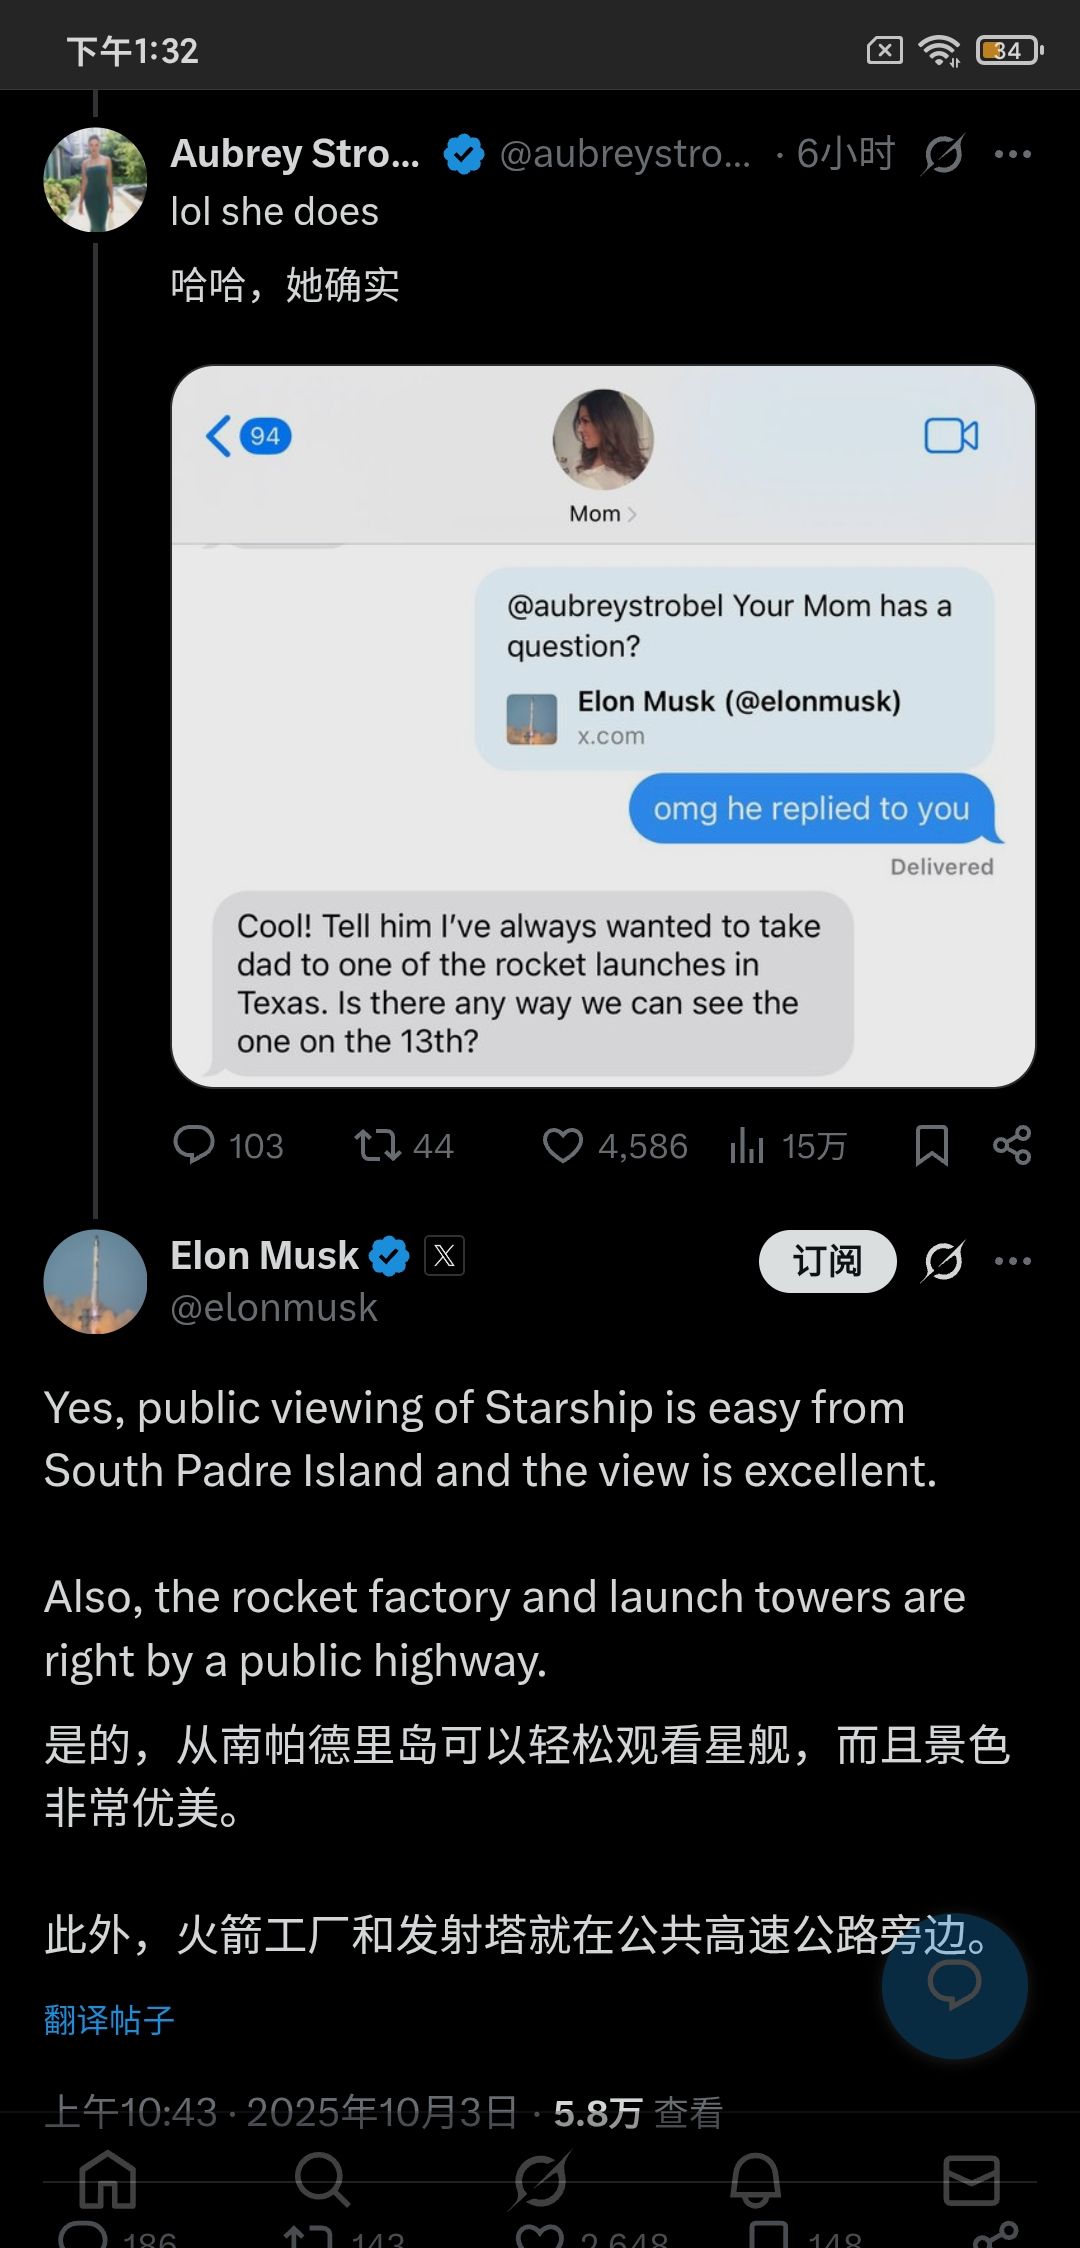1080x2248 pixels.
Task: Go to the Home tab
Action: (108, 2180)
